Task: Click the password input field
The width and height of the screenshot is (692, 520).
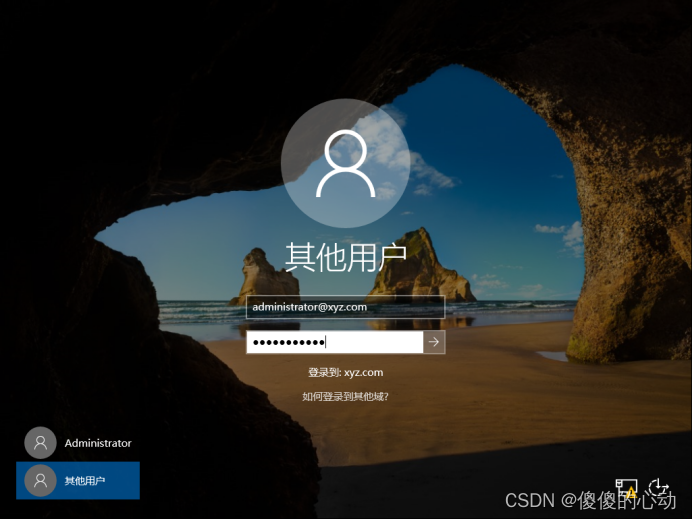Action: click(335, 342)
